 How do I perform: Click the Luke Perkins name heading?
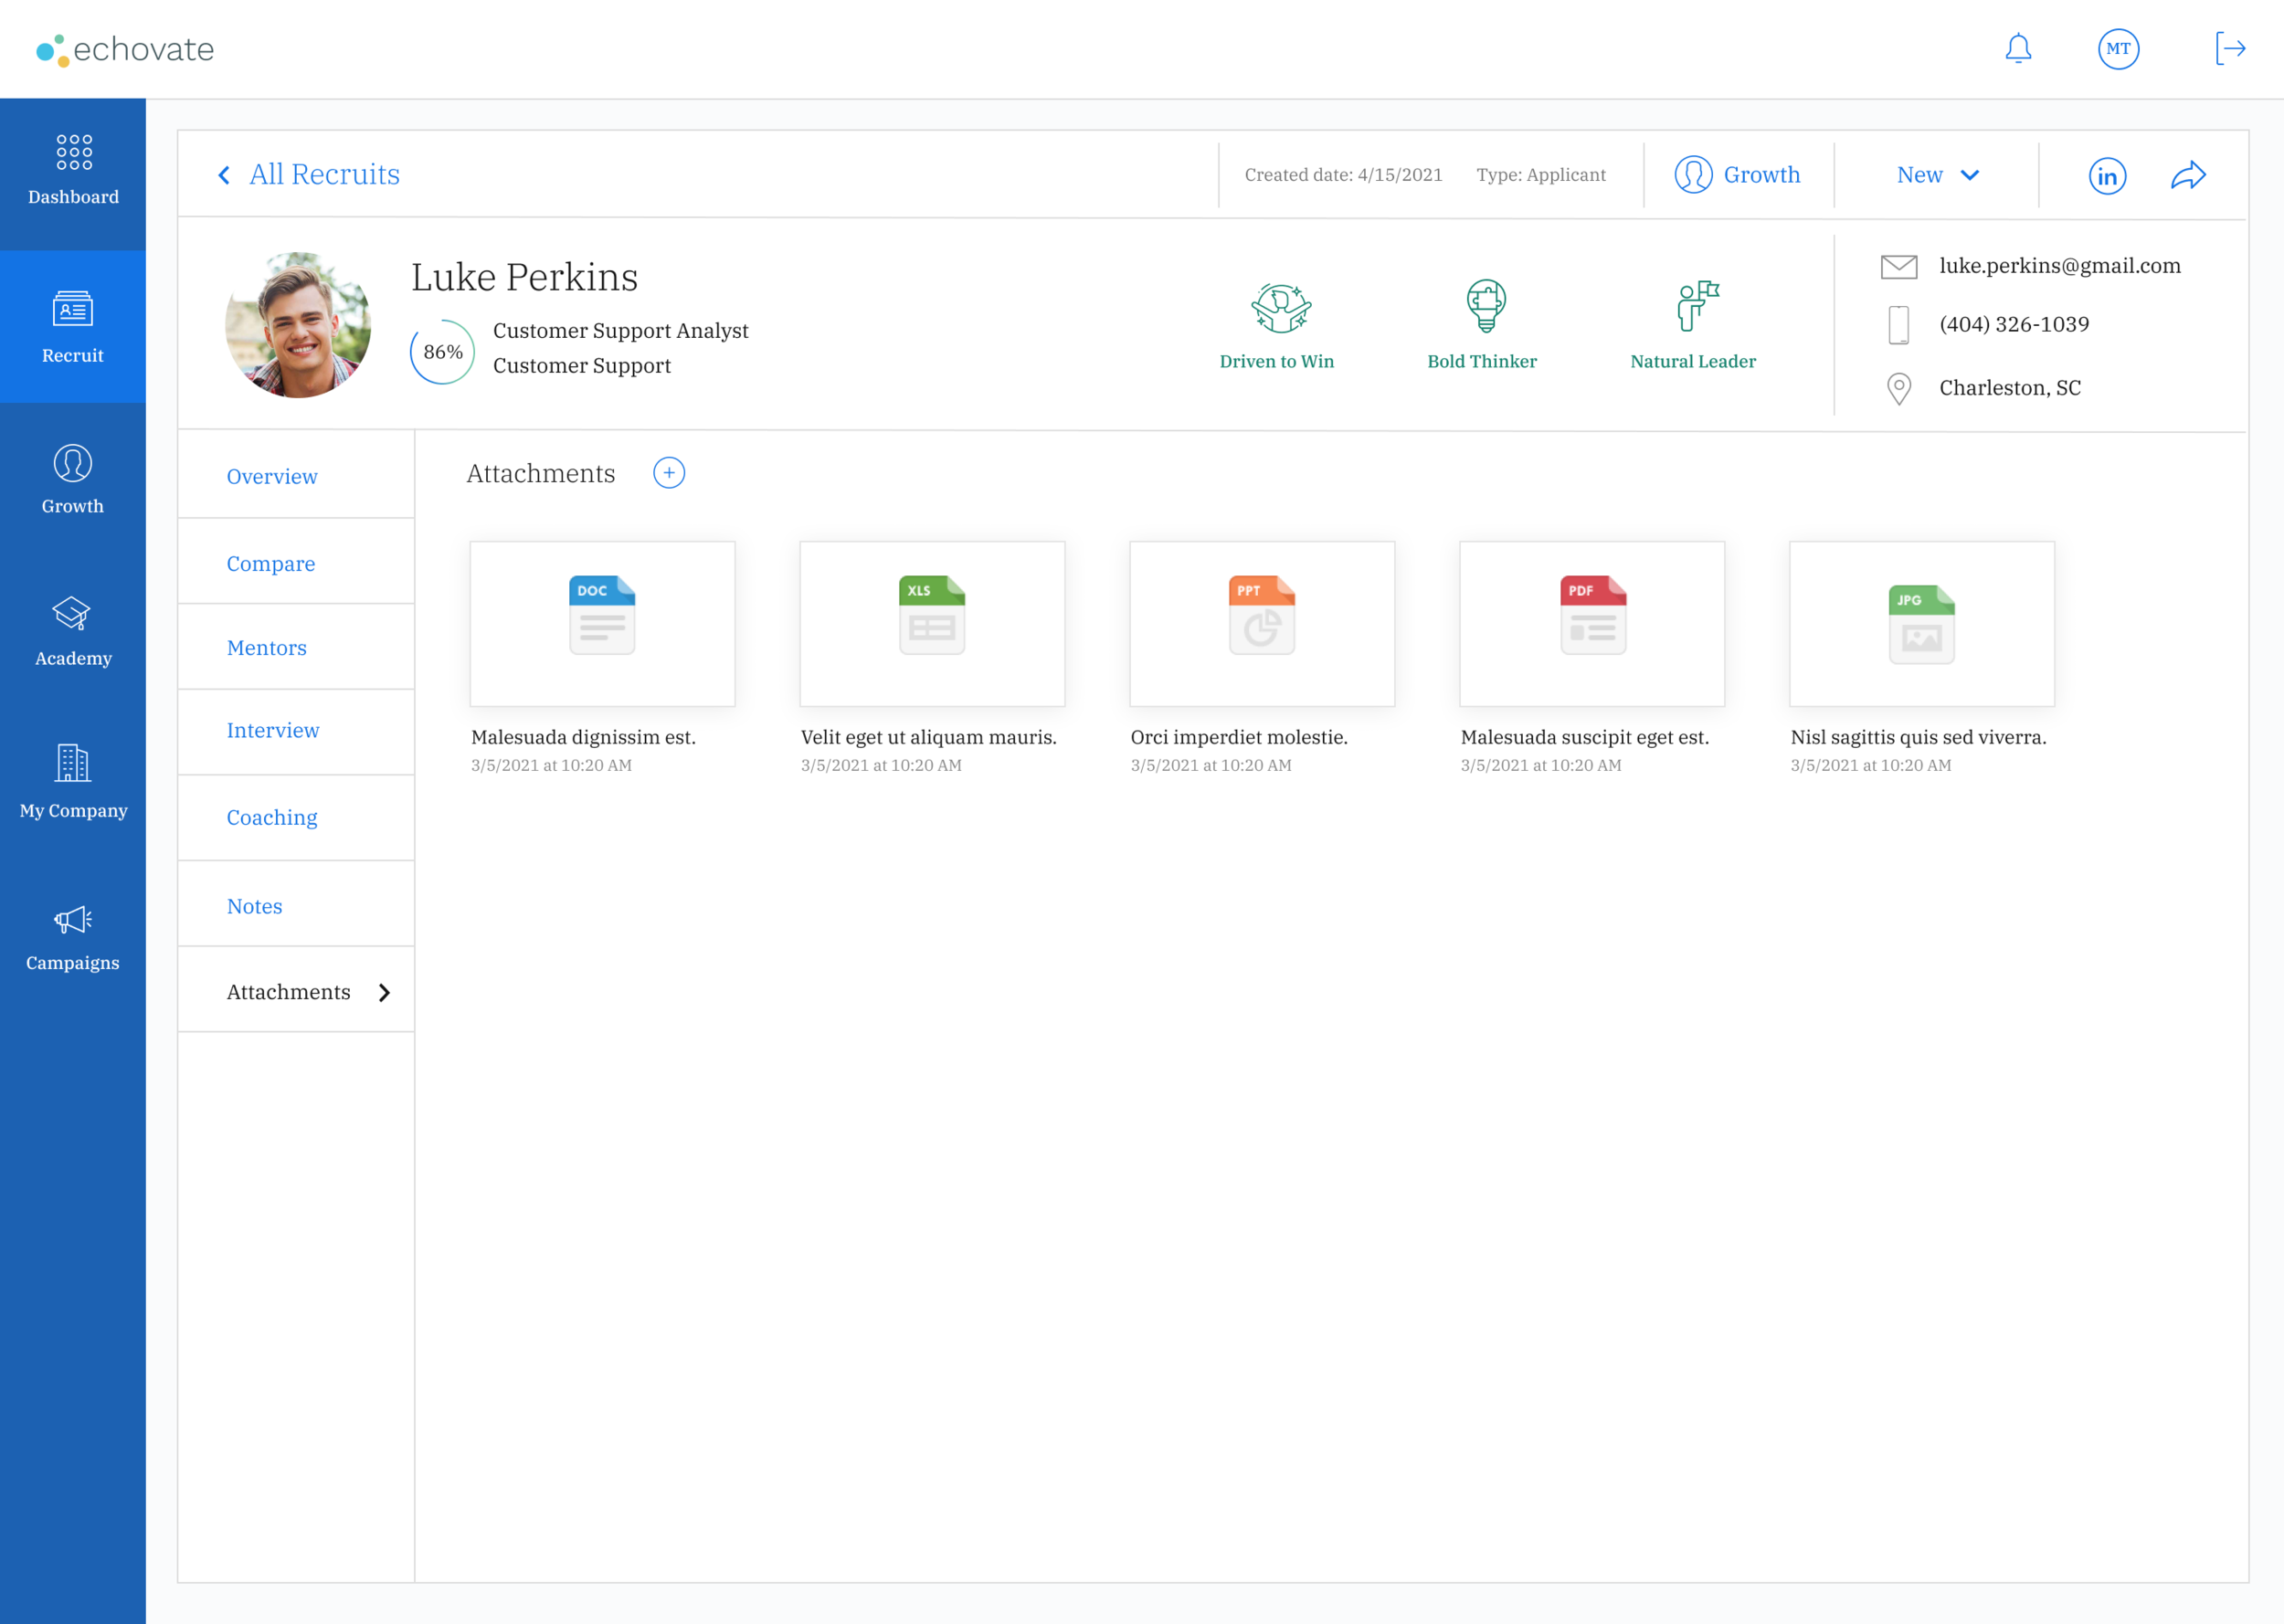[524, 277]
